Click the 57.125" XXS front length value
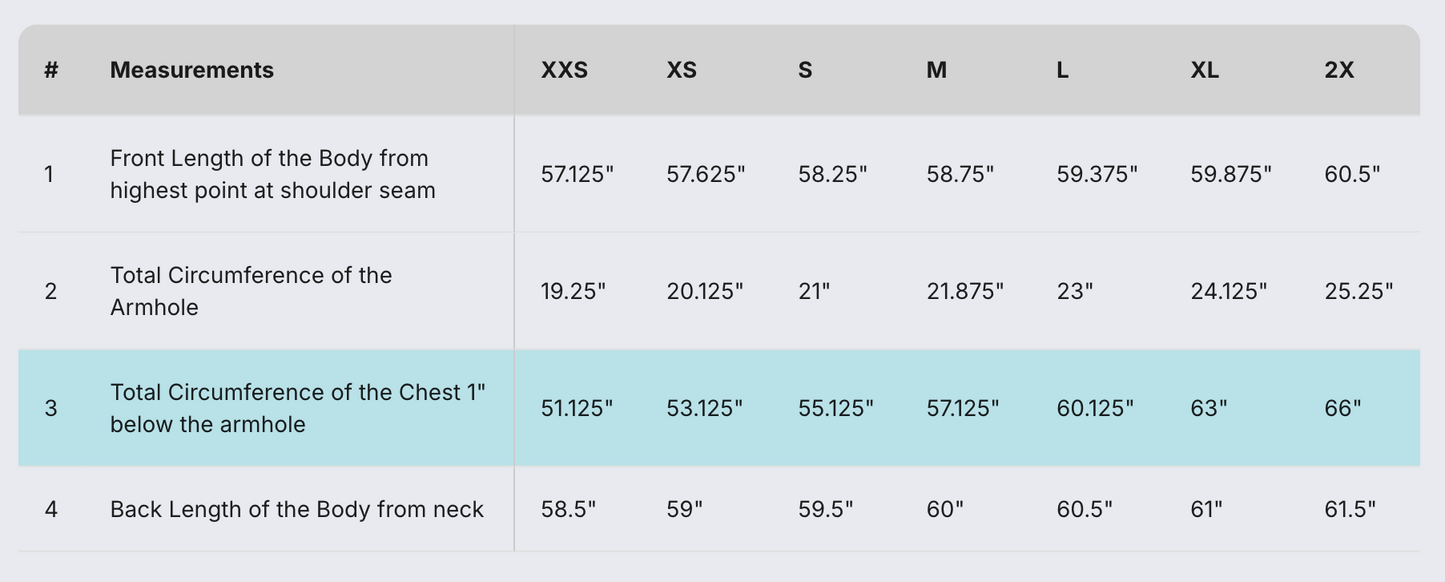Viewport: 1445px width, 582px height. [x=577, y=174]
